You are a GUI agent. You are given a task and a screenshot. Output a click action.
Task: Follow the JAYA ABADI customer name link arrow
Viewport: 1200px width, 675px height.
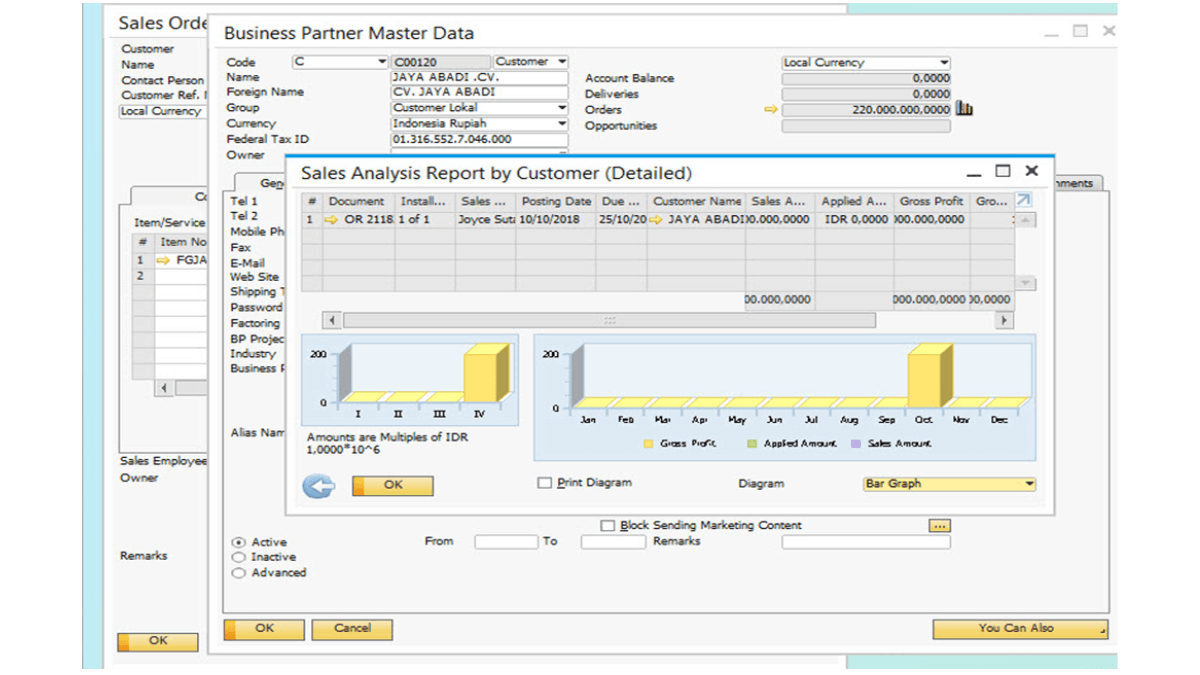pyautogui.click(x=656, y=219)
